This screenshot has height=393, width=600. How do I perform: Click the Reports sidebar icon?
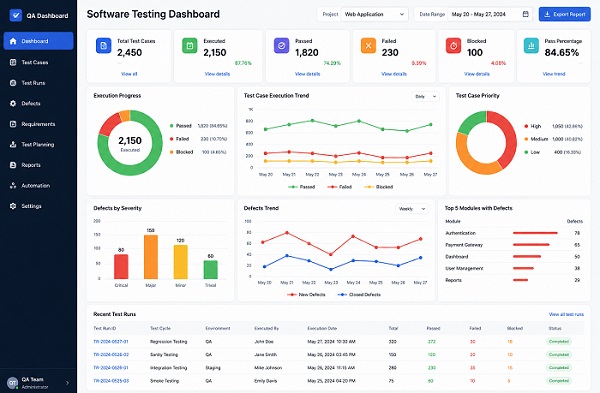point(13,165)
